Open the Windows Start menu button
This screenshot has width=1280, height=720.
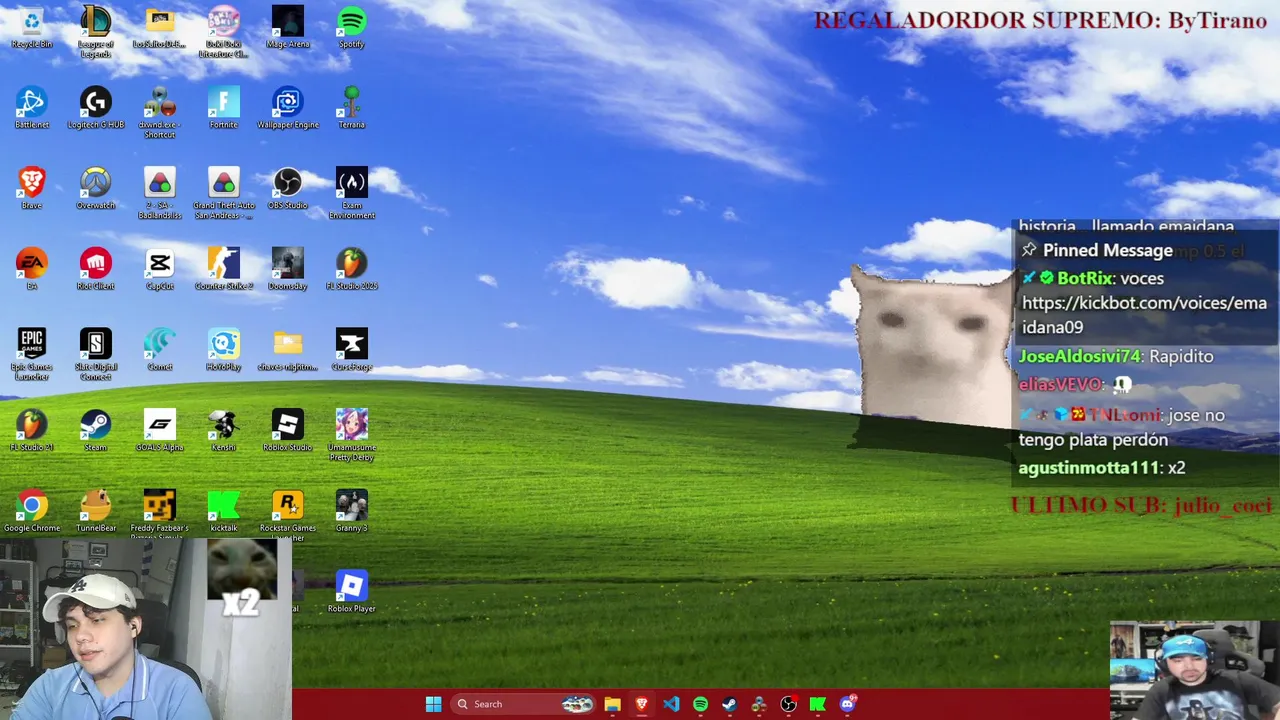coord(433,704)
